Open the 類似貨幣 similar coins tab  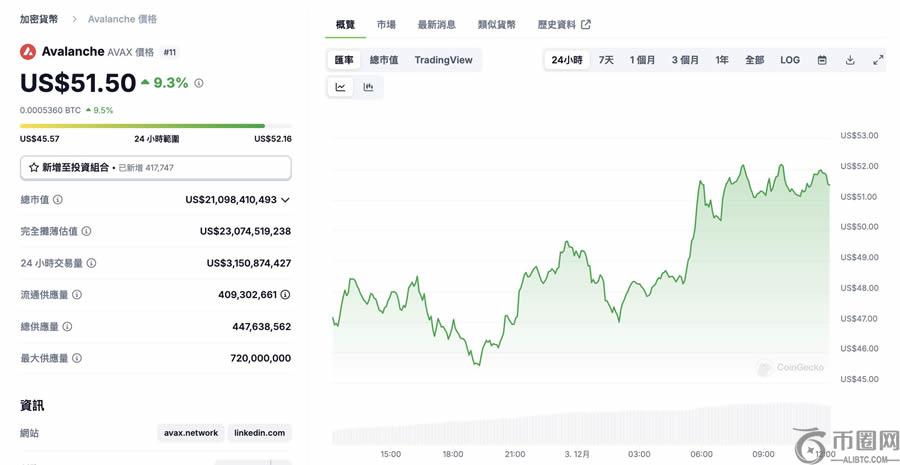(x=496, y=25)
